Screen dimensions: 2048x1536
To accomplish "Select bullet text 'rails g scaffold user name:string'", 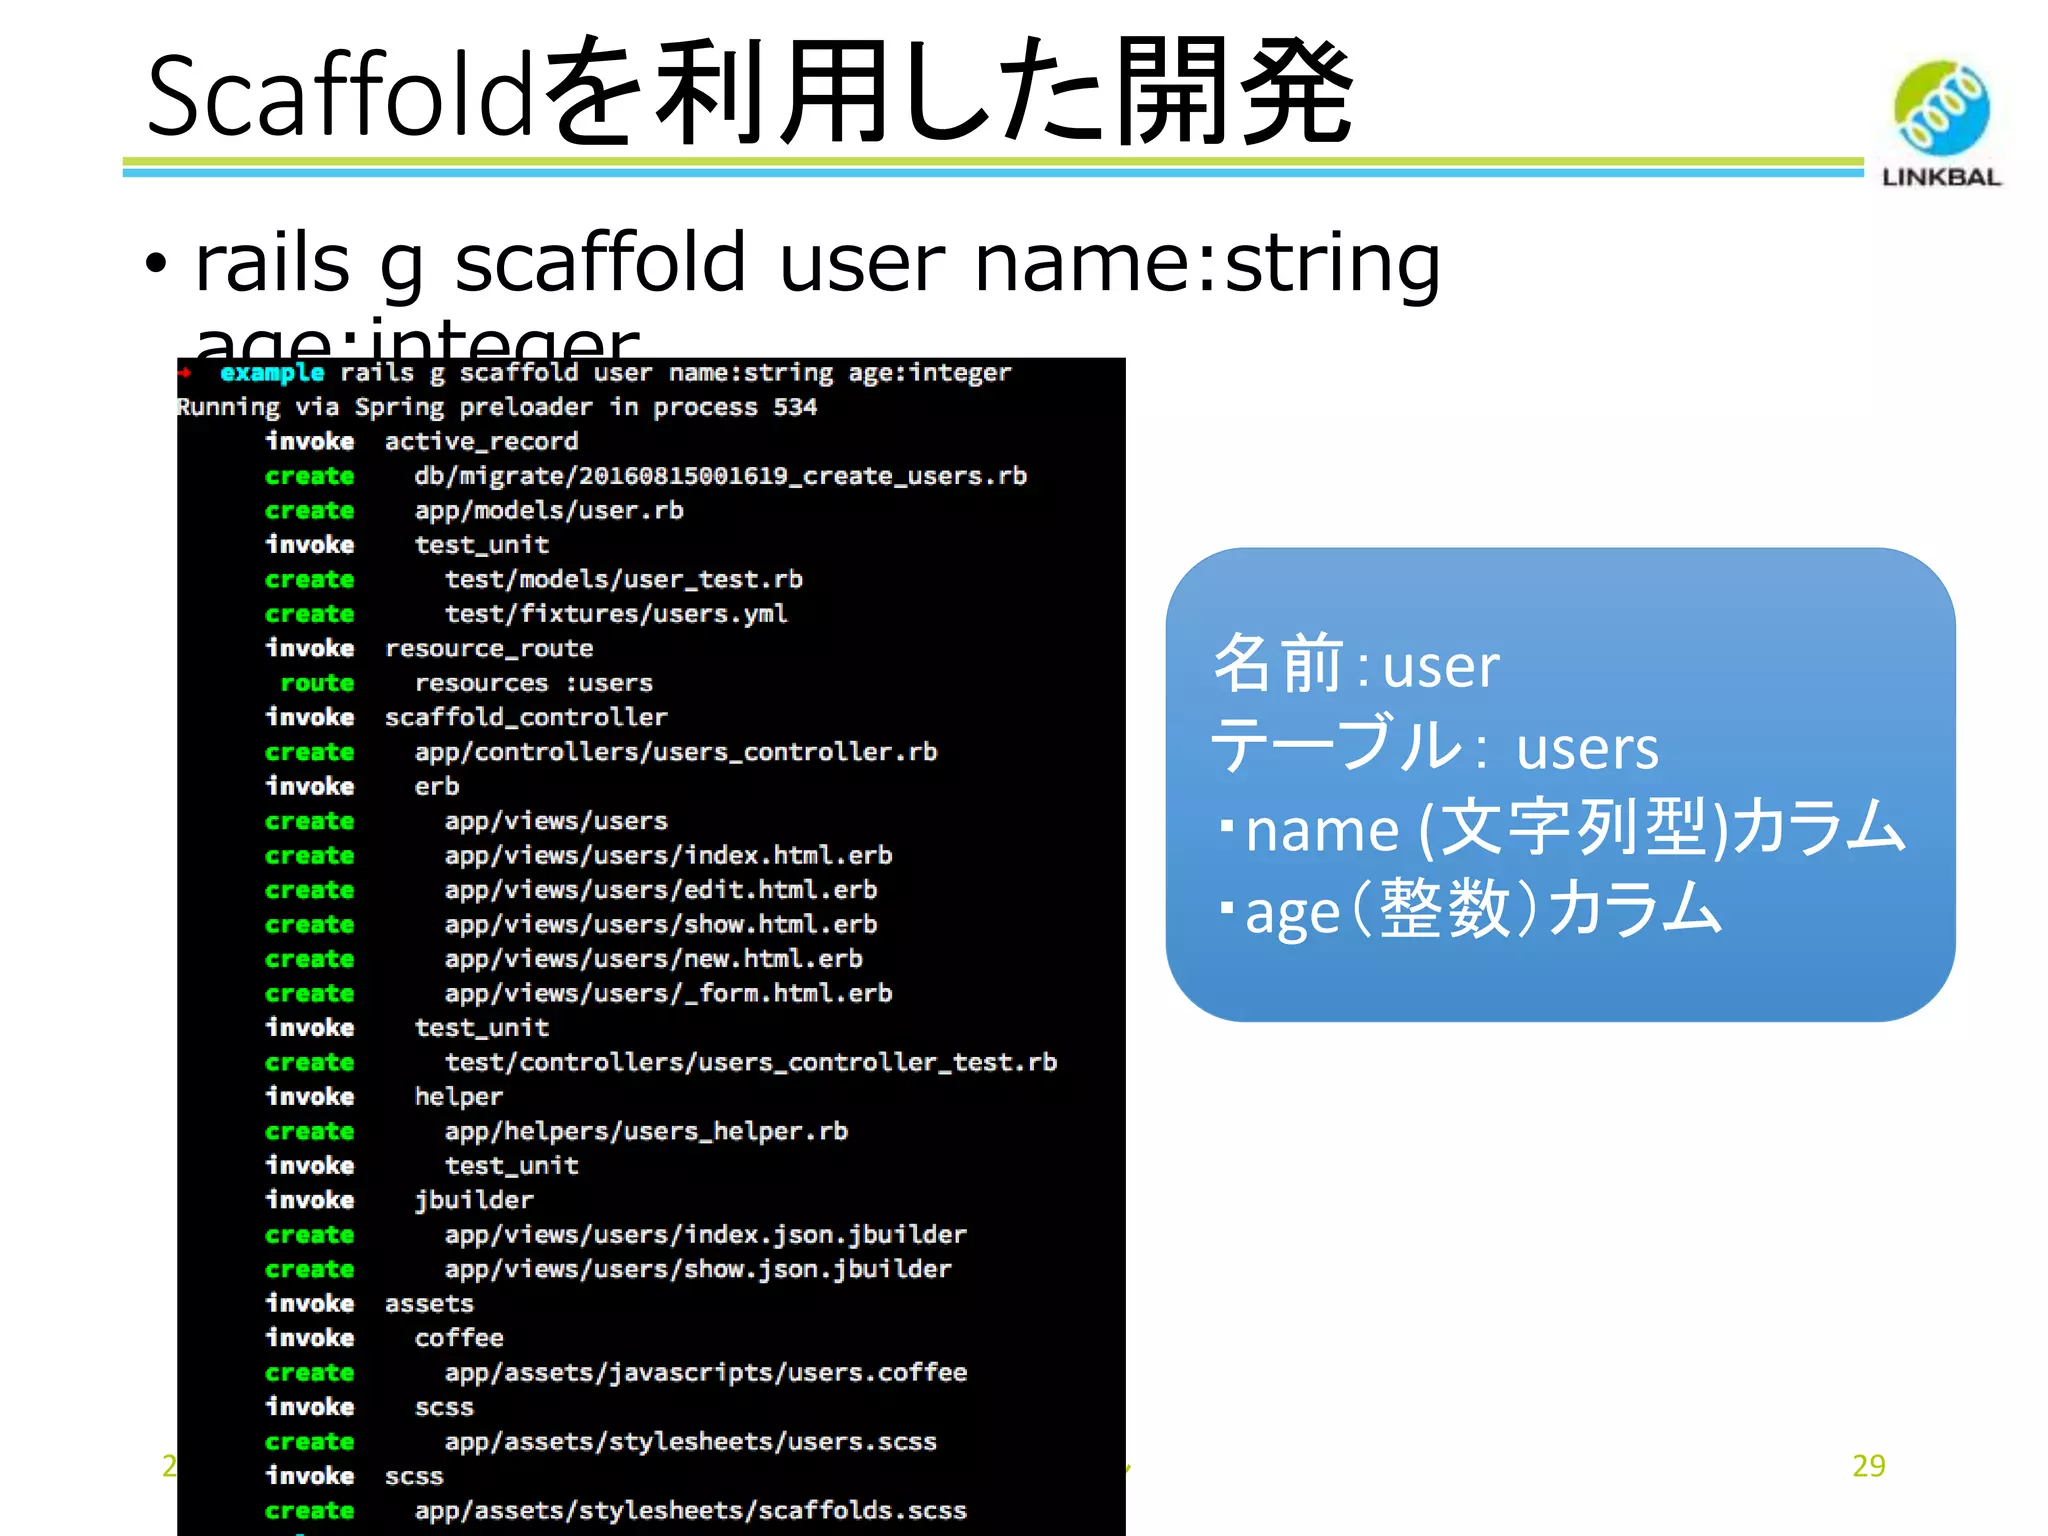I will tap(818, 262).
